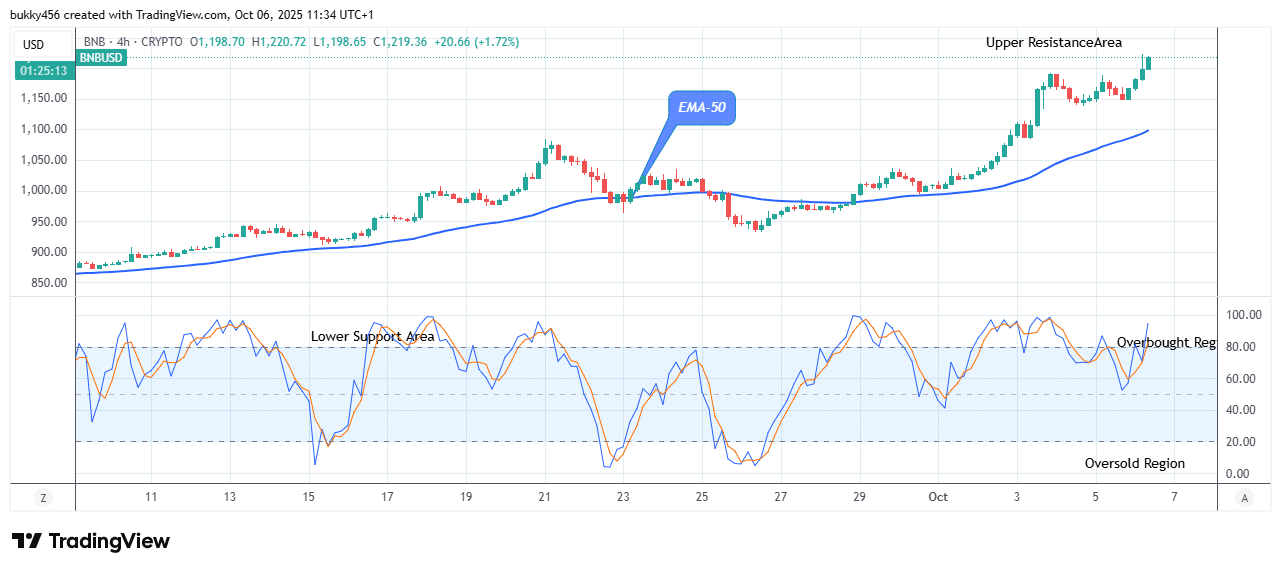
Task: Click the 80.00 level on oscillator scale
Action: pos(1242,347)
